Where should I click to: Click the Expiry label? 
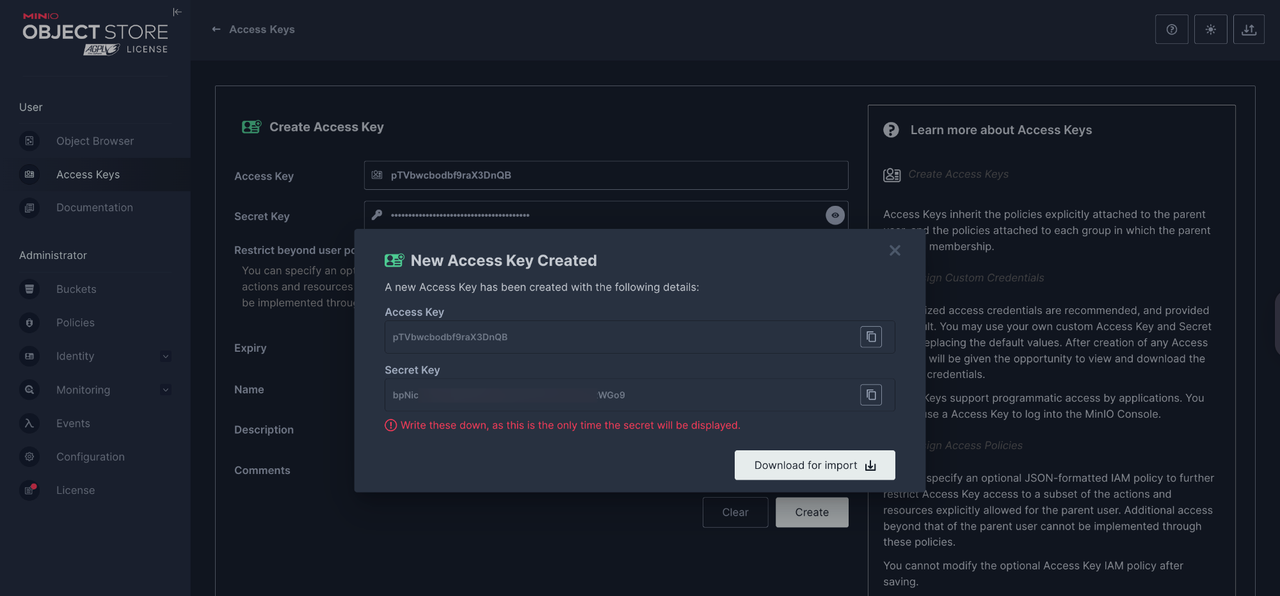(250, 348)
